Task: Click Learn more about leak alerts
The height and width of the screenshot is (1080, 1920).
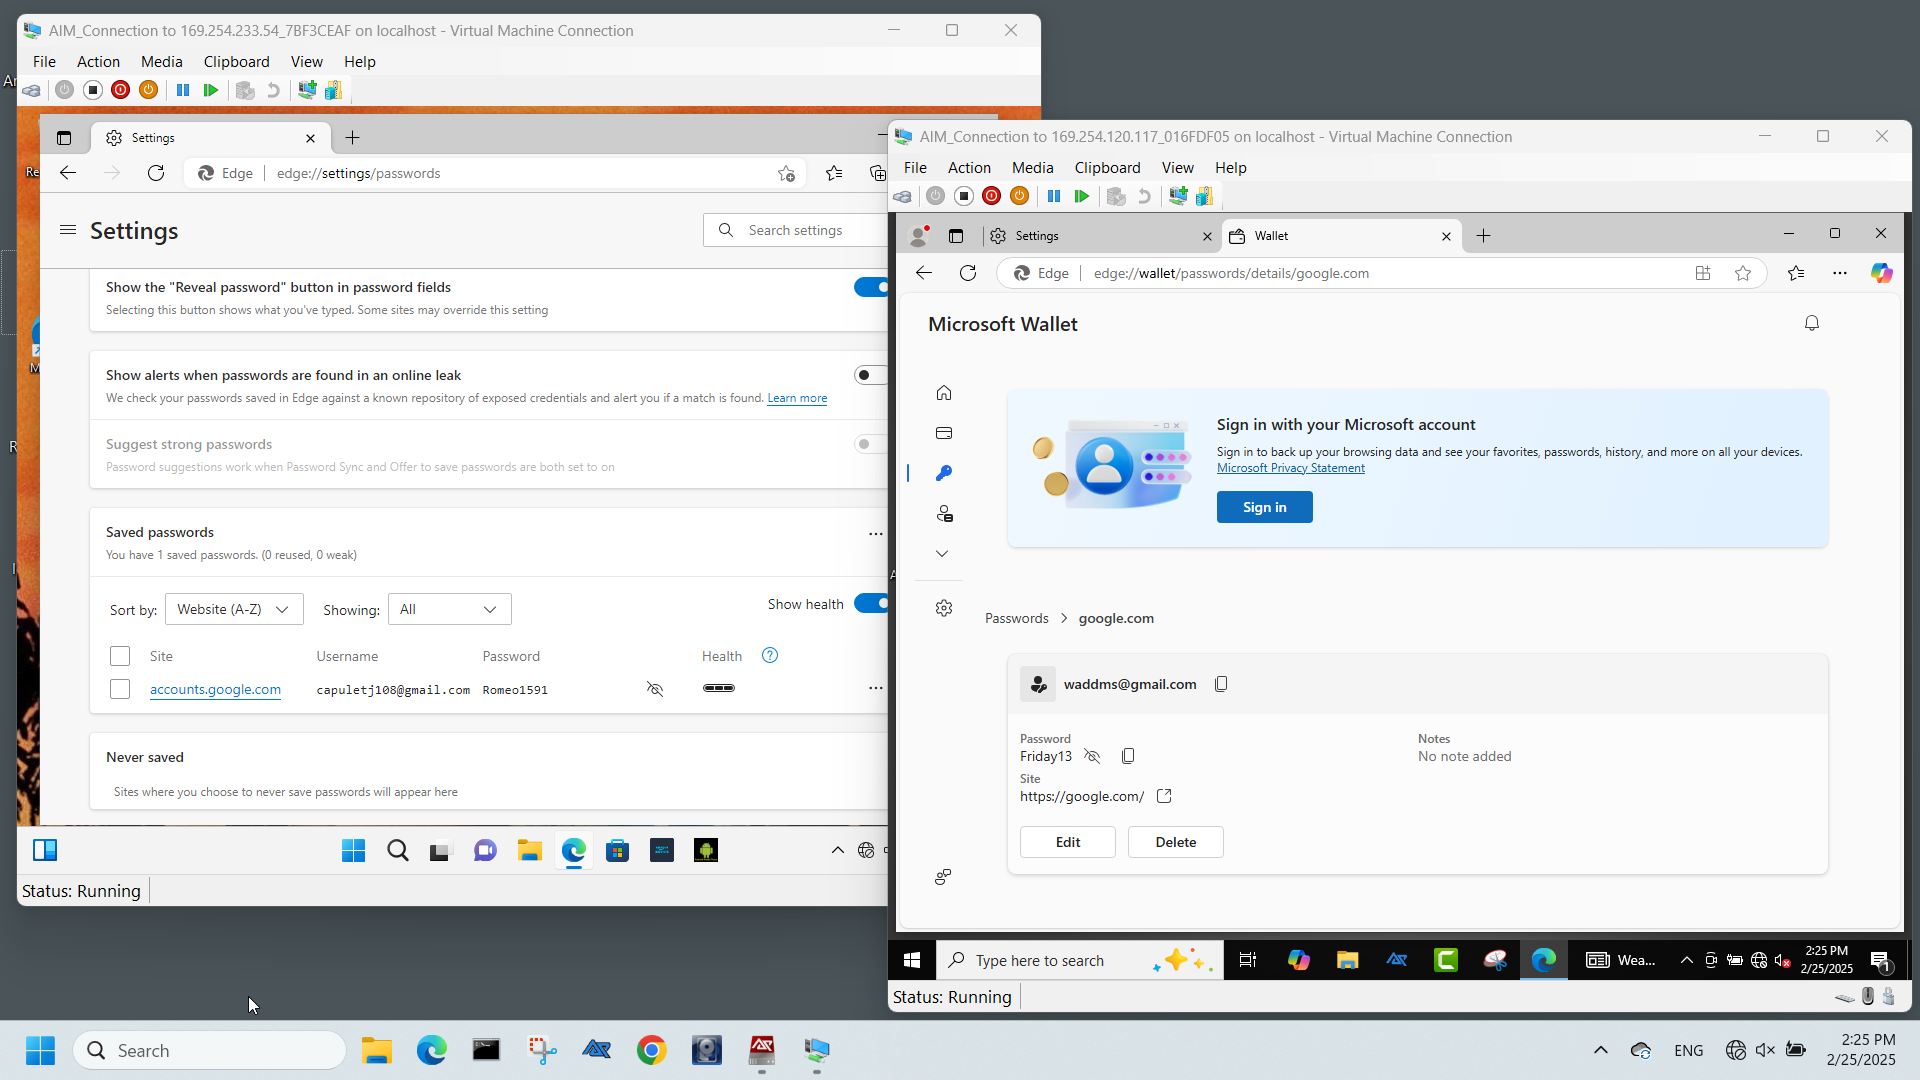Action: pos(796,398)
